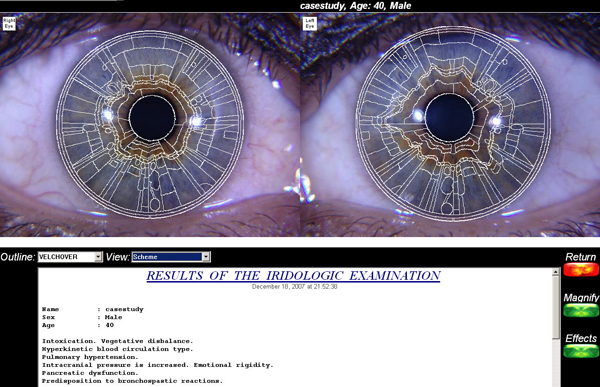The height and width of the screenshot is (387, 600).
Task: Click the 'casestudy, Age: 40, Male' title text
Action: point(355,6)
